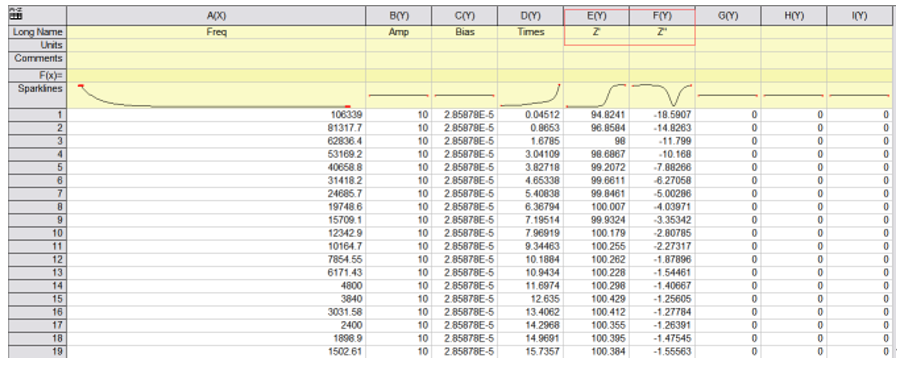The image size is (897, 366).
Task: Click the Bias long name cell
Action: click(x=465, y=32)
